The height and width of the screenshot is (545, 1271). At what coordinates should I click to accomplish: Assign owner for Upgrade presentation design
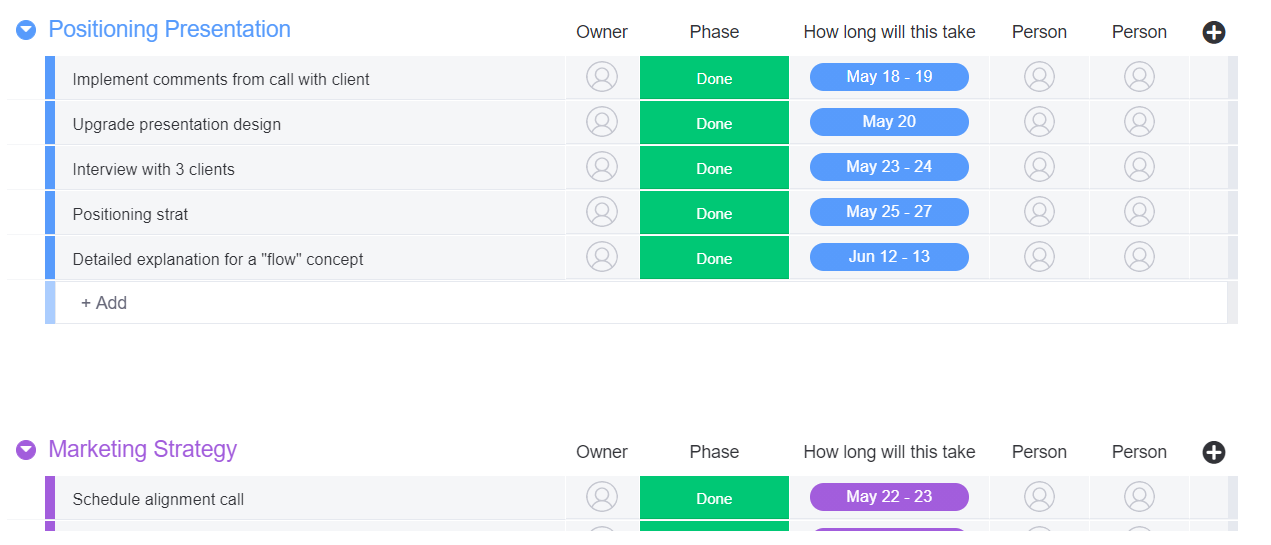pos(602,122)
